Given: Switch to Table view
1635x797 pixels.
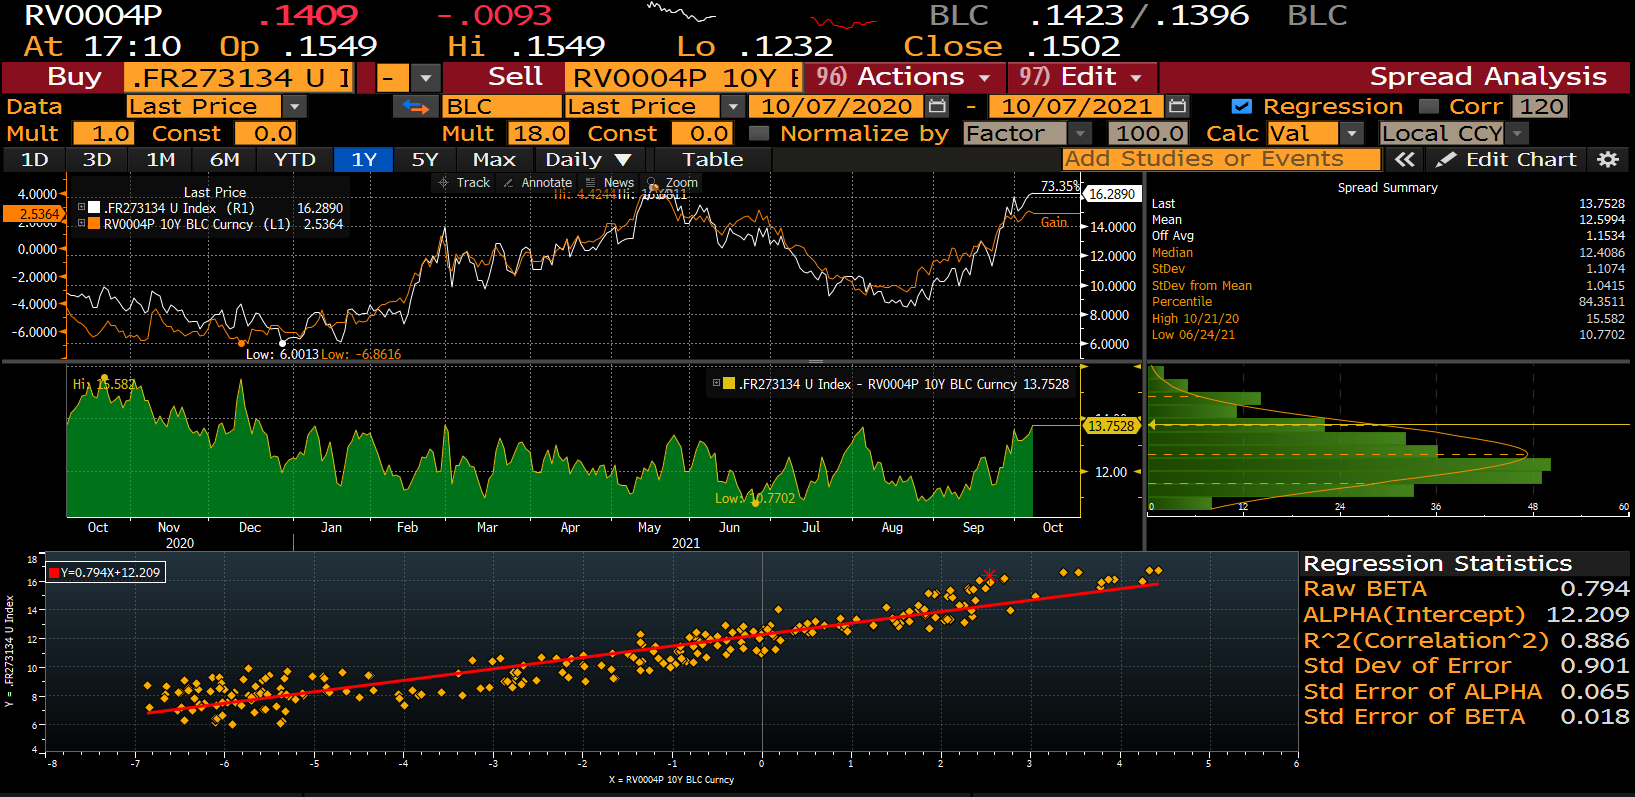Looking at the screenshot, I should [713, 159].
